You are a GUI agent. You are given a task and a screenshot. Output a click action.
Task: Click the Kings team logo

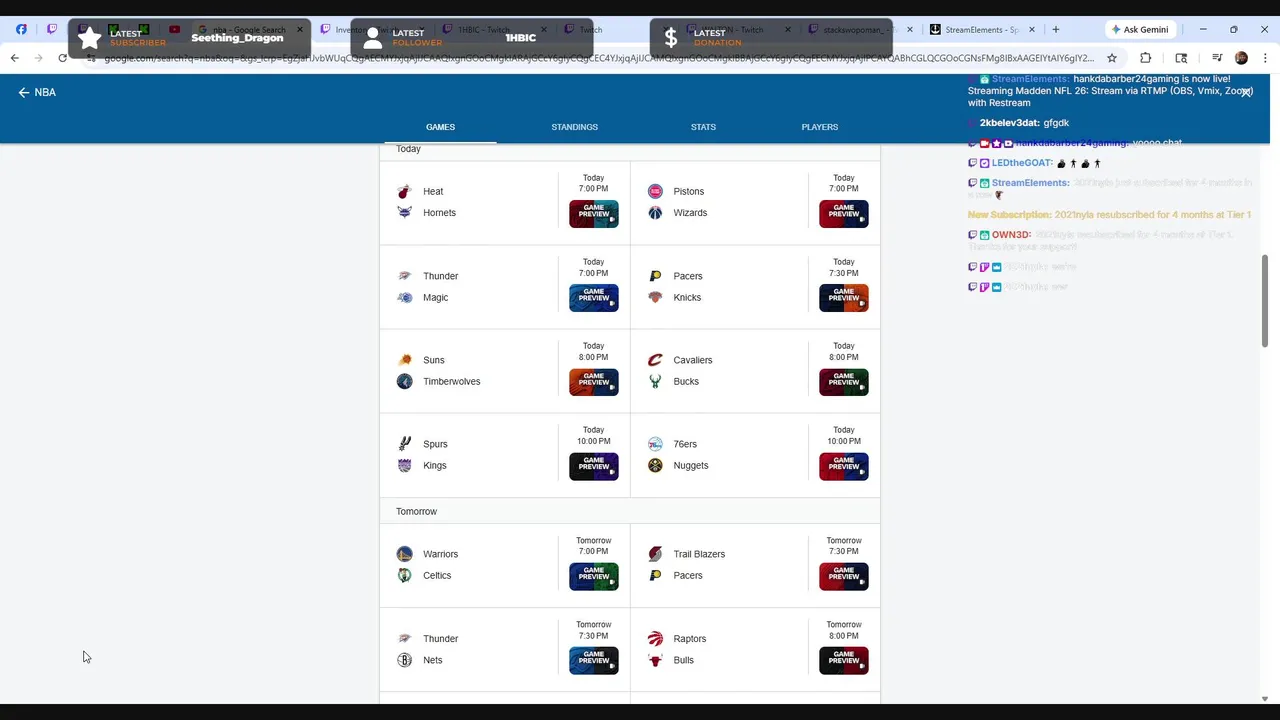coord(404,465)
